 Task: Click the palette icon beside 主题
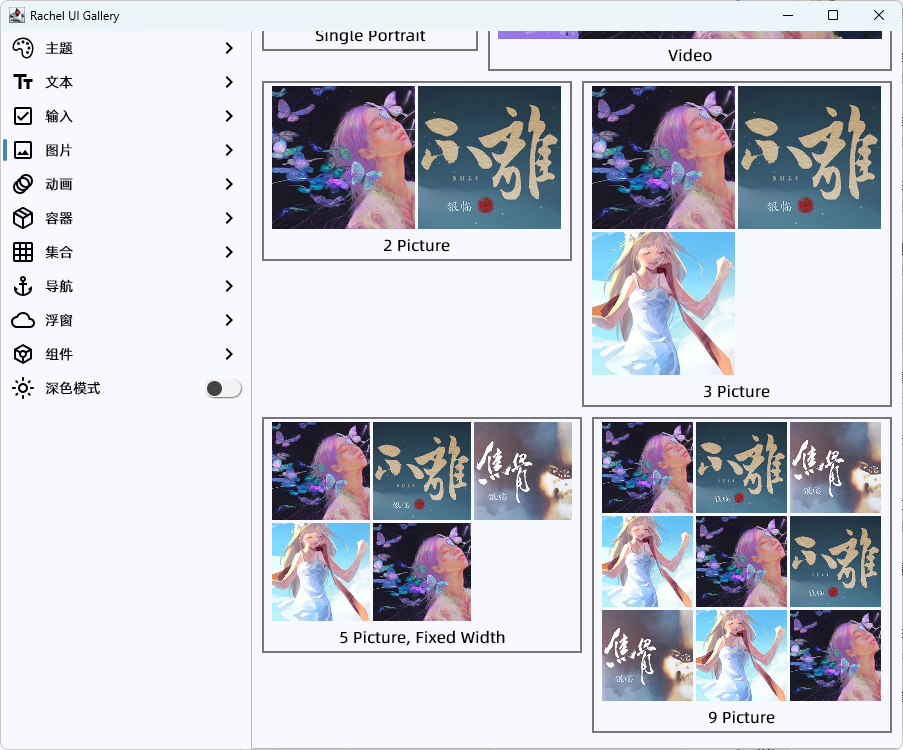pyautogui.click(x=23, y=48)
